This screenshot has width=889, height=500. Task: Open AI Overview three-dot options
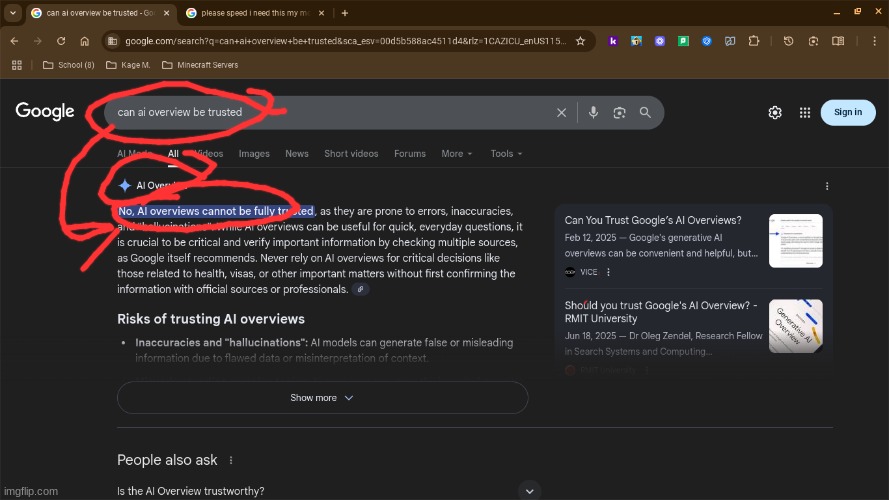tap(827, 186)
